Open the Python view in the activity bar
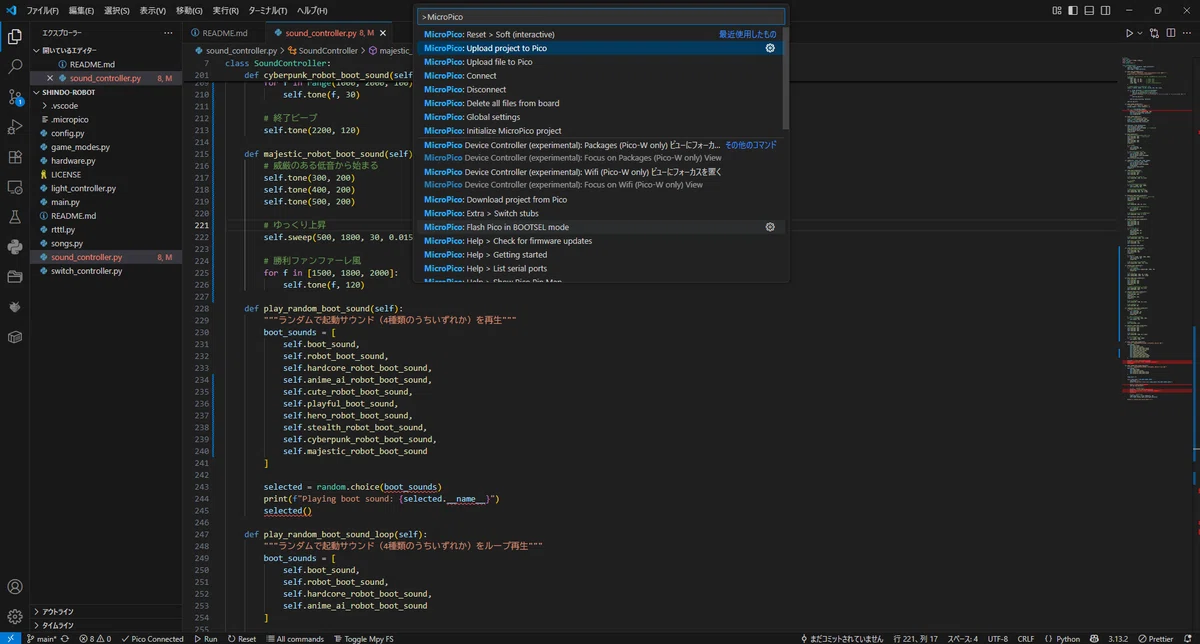 15,247
